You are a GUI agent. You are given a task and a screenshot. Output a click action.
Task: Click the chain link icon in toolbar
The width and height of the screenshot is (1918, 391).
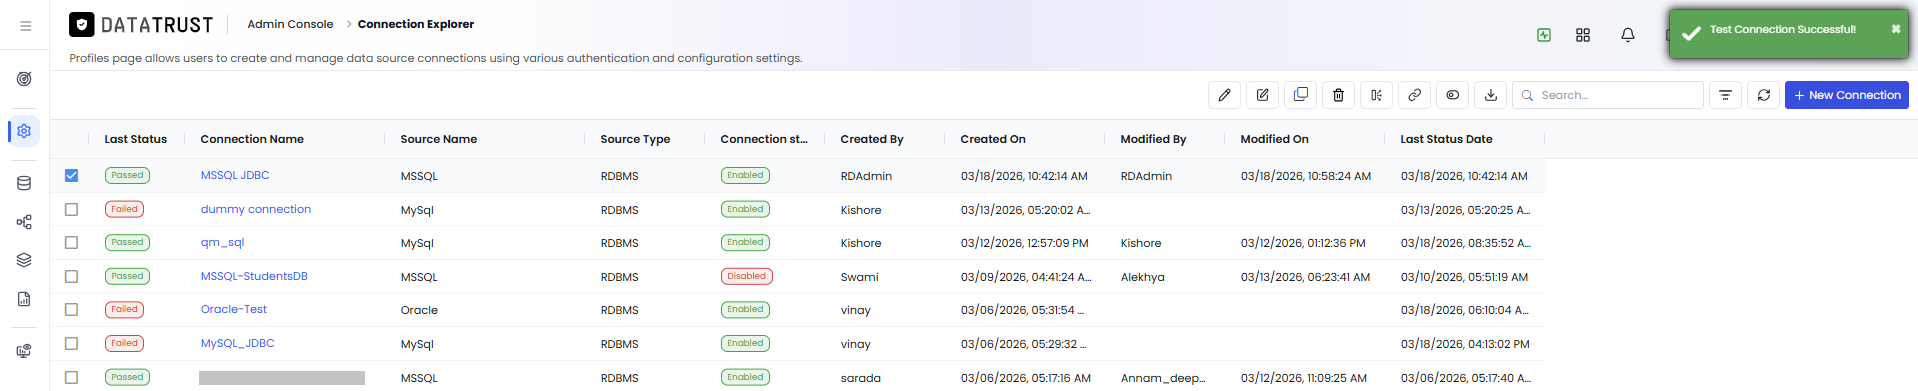[x=1414, y=95]
